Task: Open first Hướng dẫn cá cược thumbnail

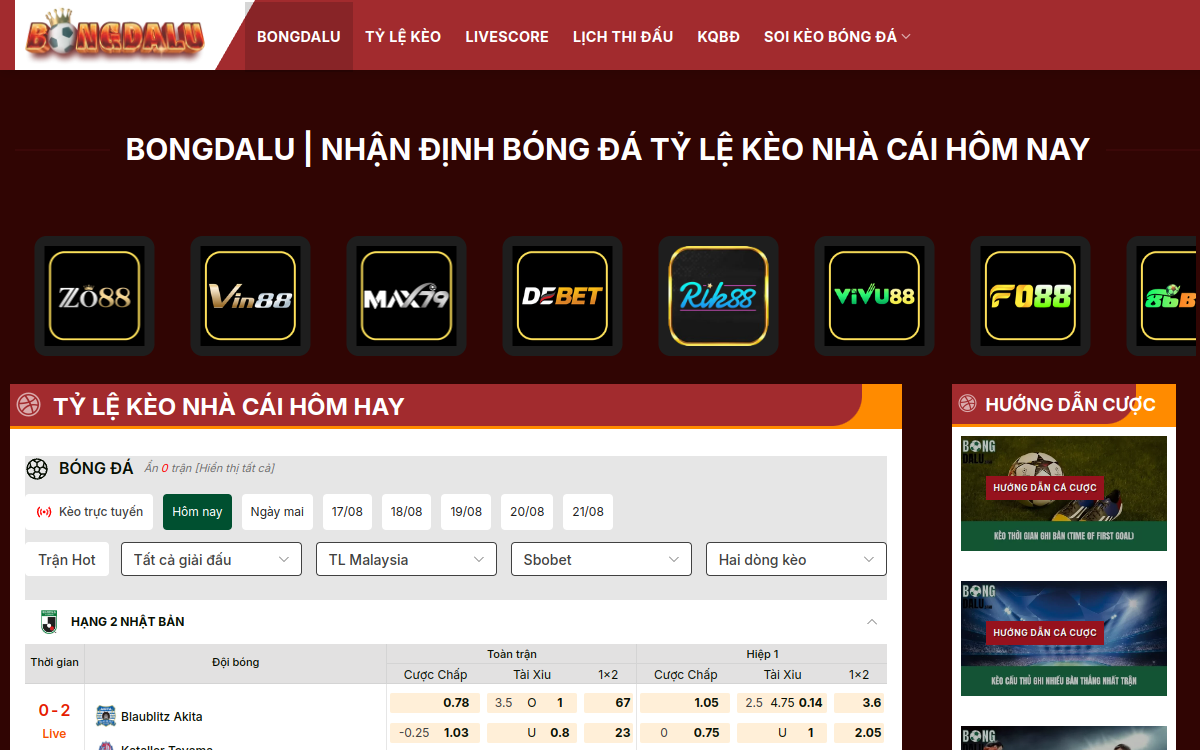Action: point(1064,493)
